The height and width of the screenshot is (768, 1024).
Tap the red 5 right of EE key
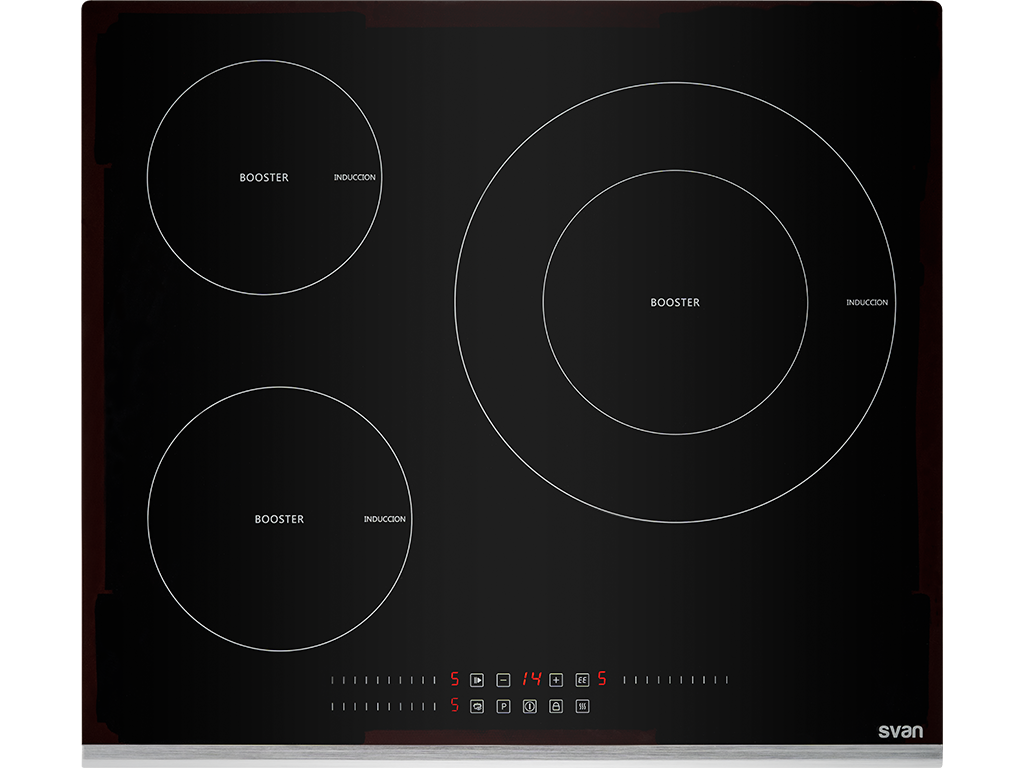click(602, 679)
